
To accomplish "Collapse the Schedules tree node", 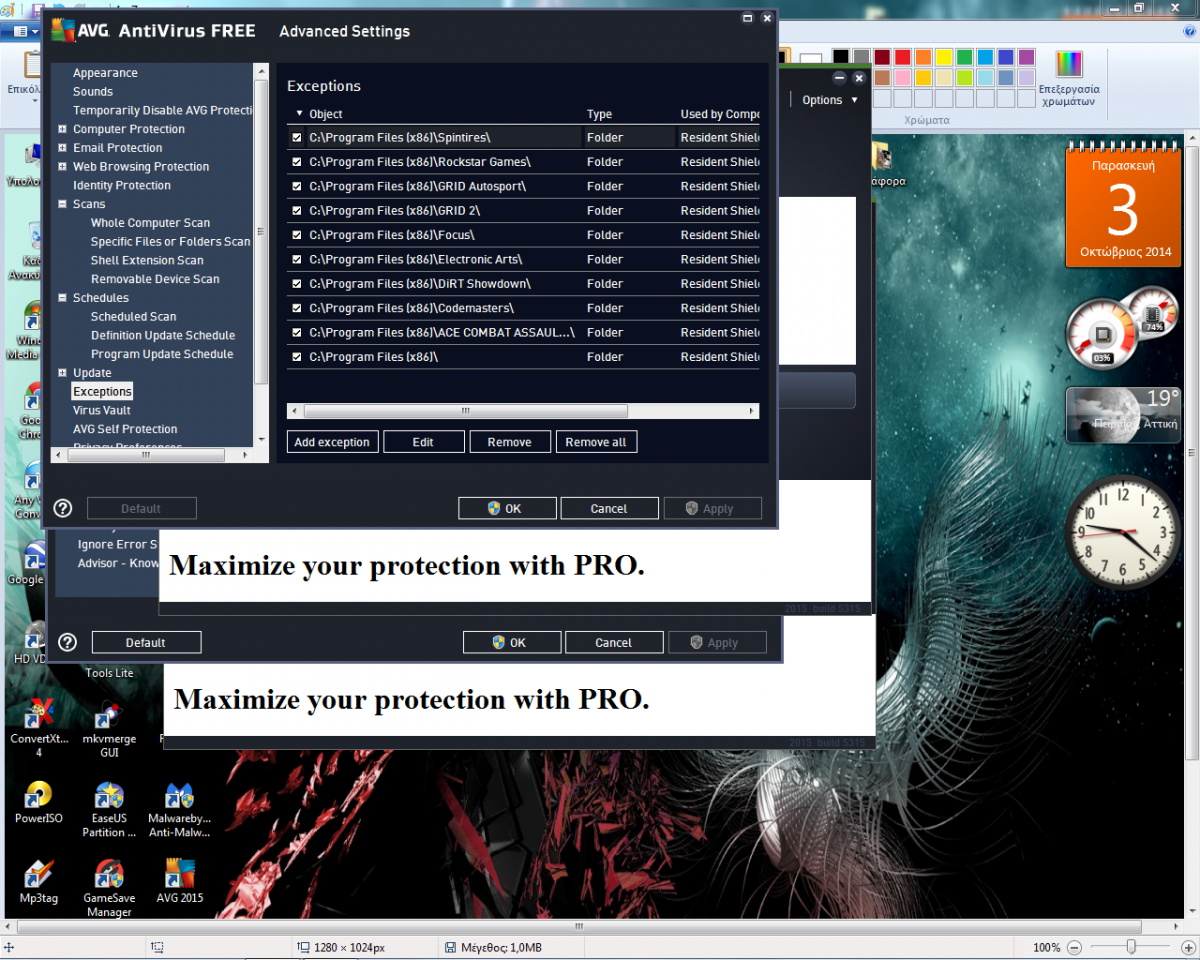I will [62, 298].
